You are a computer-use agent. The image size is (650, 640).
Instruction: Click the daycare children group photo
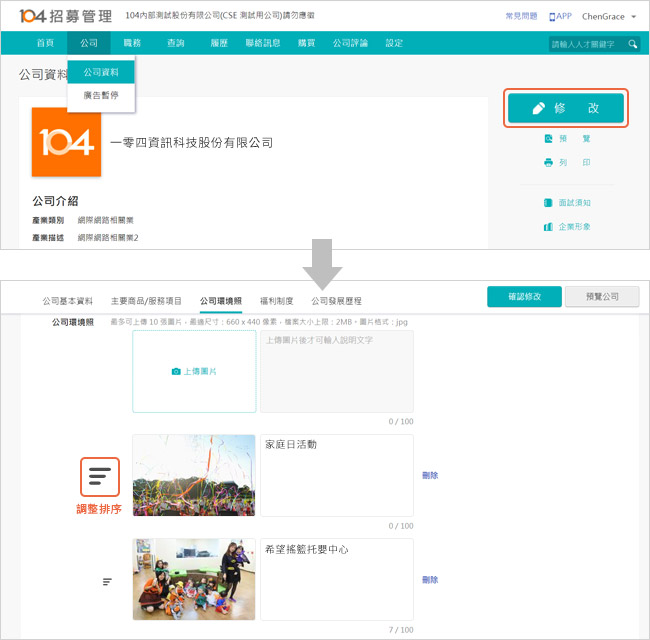click(x=194, y=579)
